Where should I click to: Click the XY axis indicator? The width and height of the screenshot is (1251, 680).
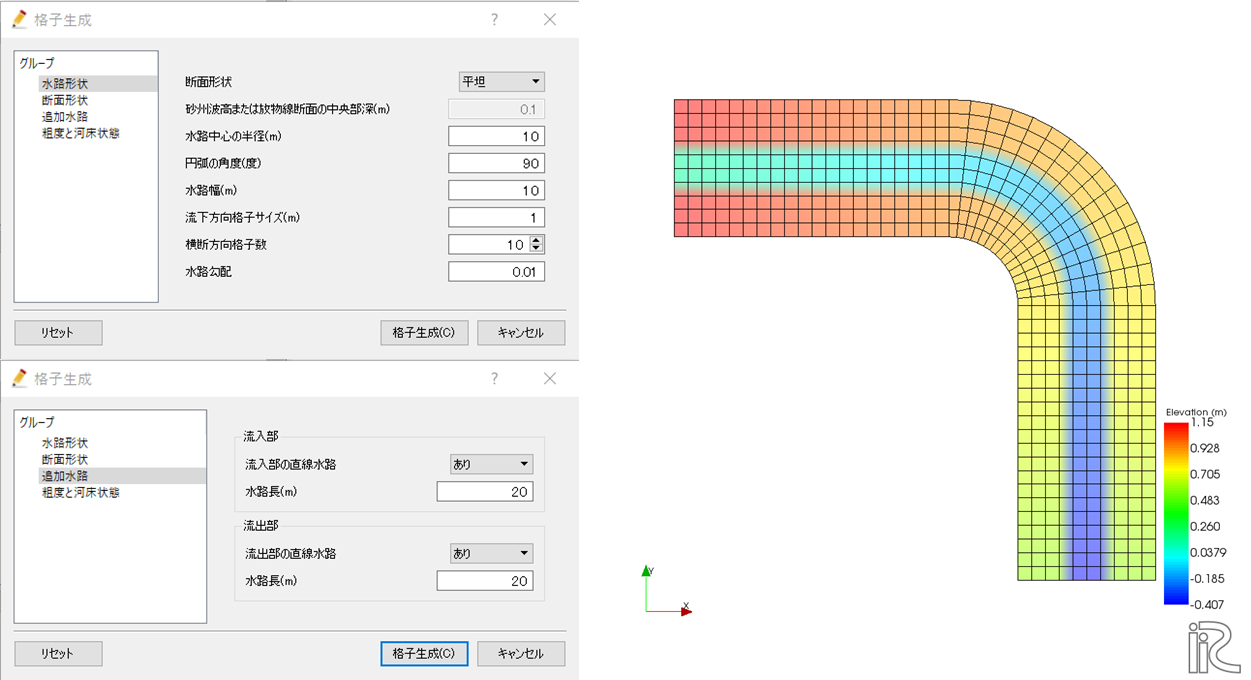pos(667,589)
